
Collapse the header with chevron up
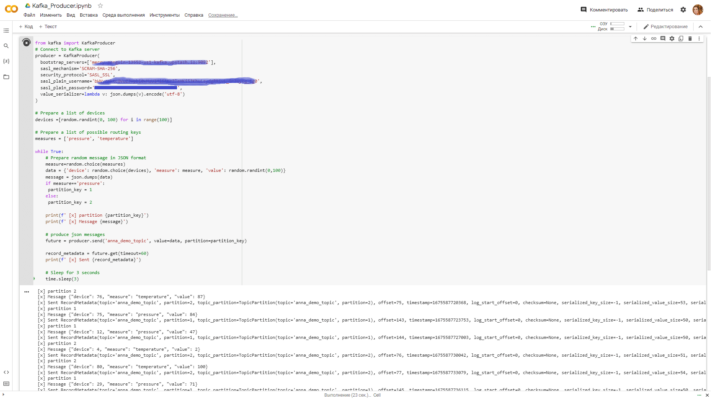pos(701,26)
